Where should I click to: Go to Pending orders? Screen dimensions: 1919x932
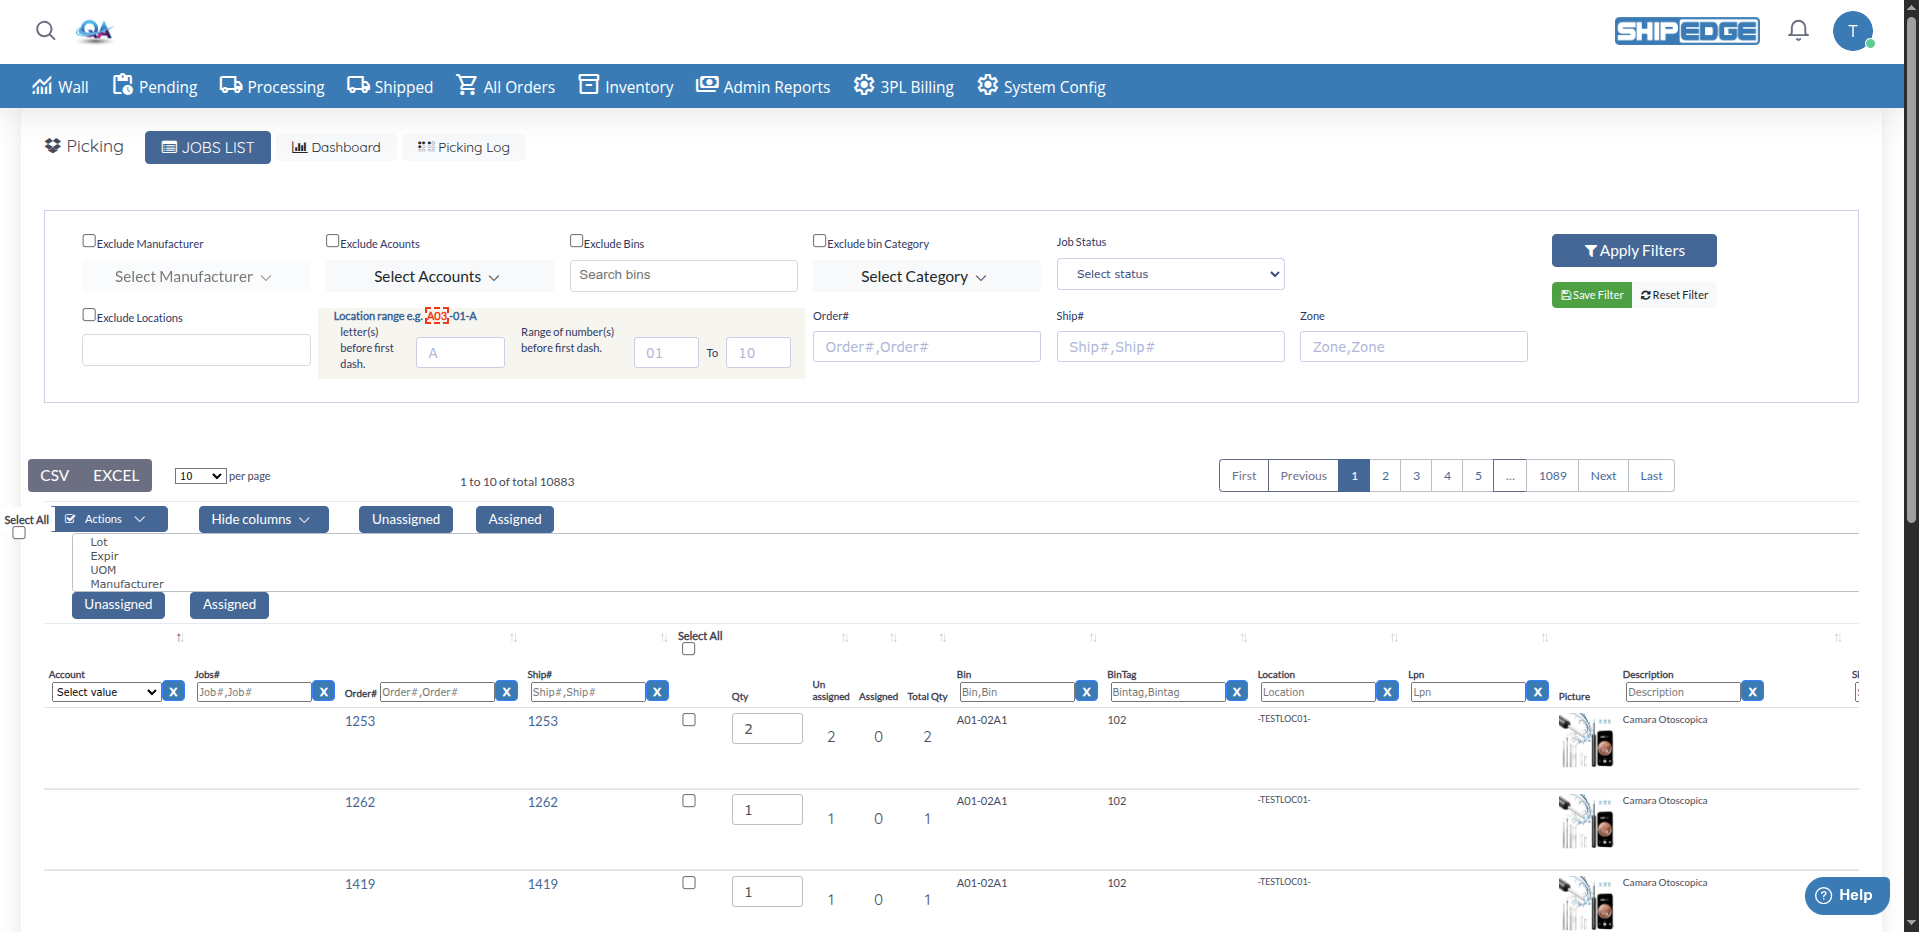(x=155, y=86)
